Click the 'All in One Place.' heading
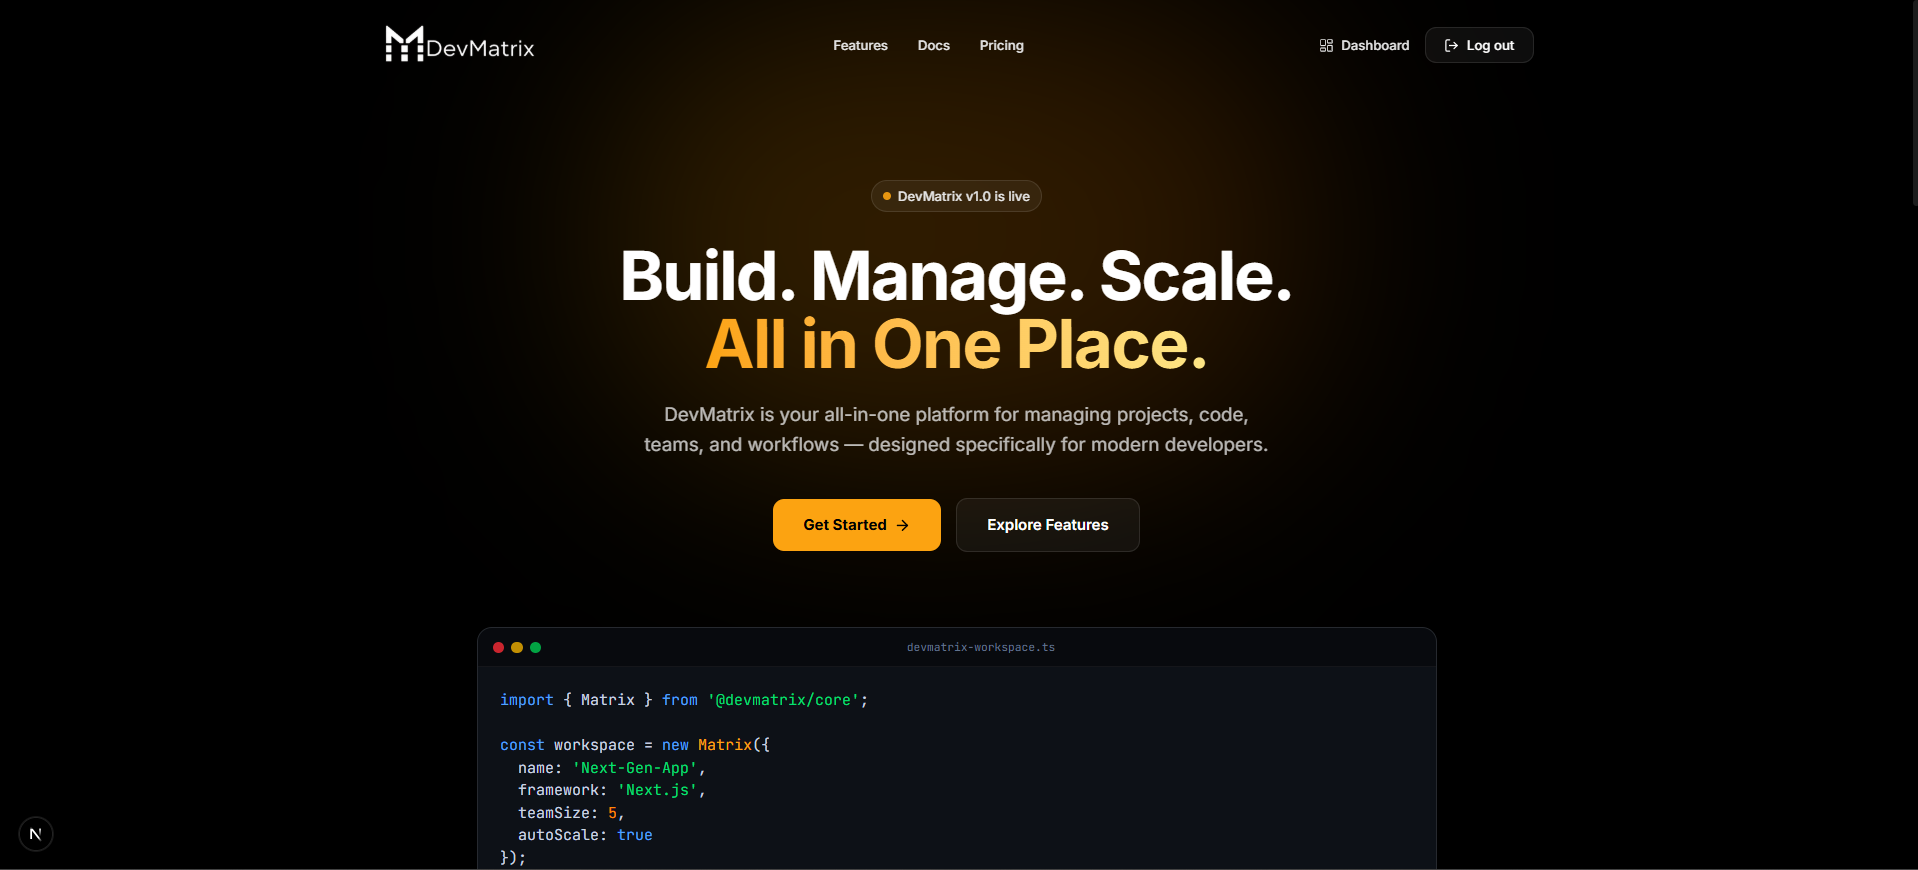Image resolution: width=1918 pixels, height=870 pixels. [956, 345]
